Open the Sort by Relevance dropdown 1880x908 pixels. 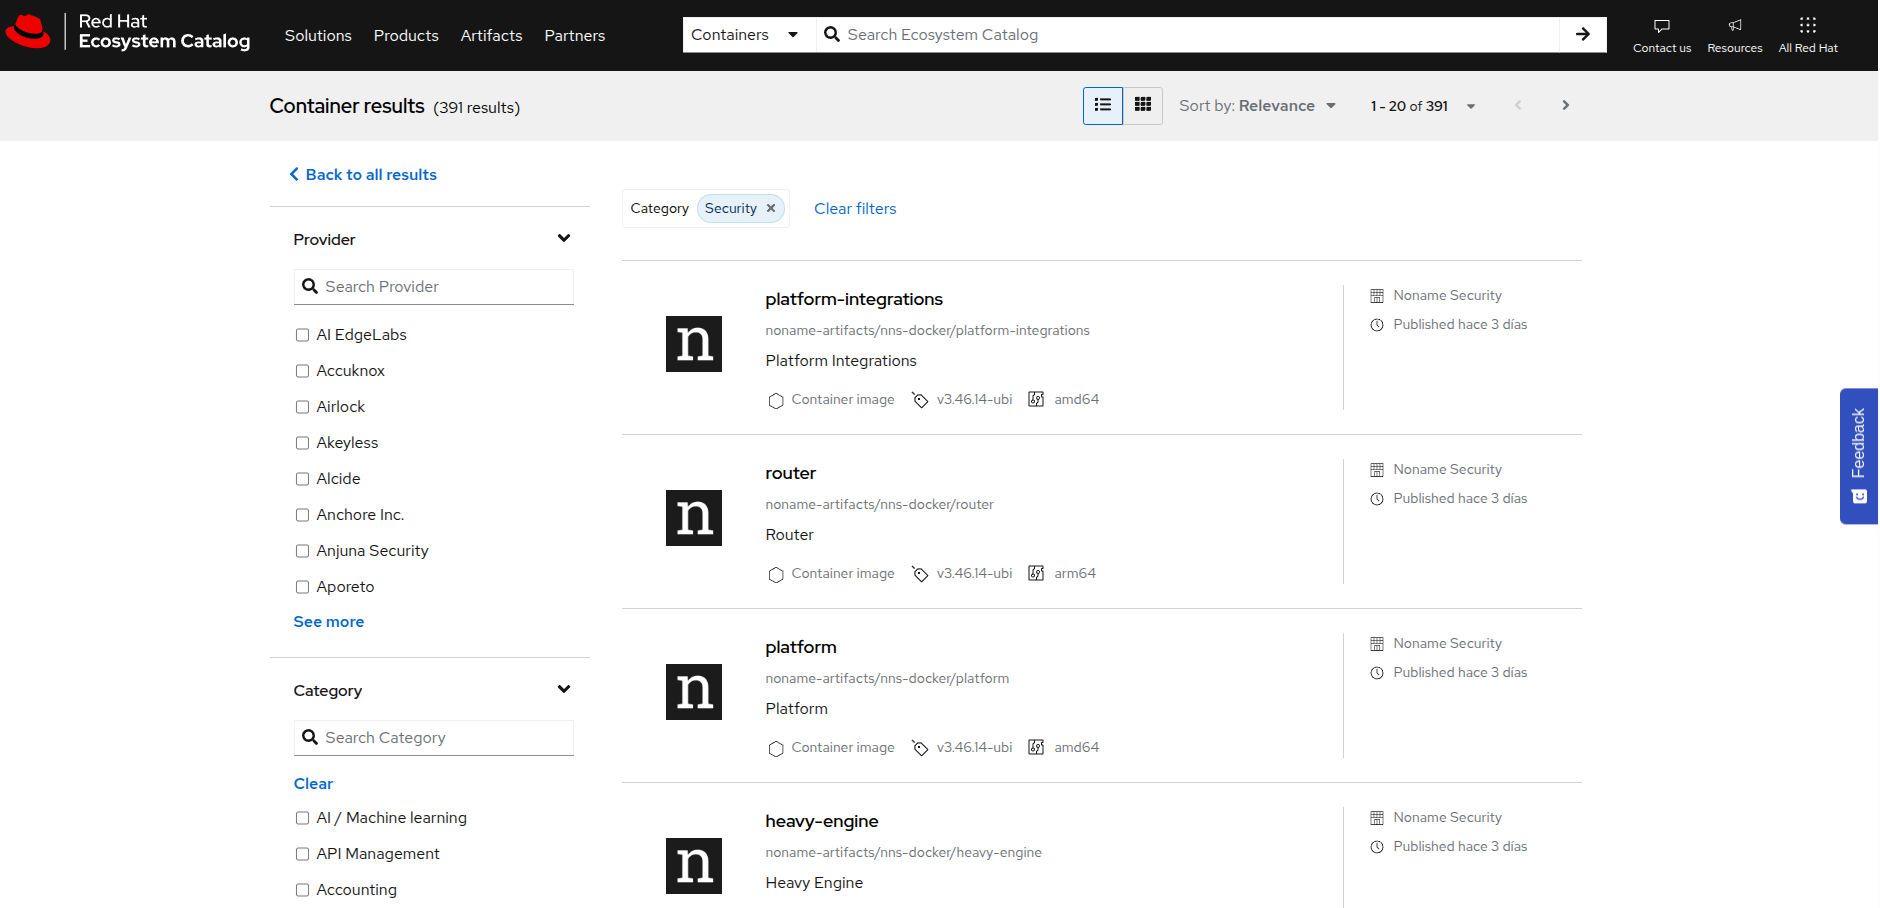[1257, 106]
